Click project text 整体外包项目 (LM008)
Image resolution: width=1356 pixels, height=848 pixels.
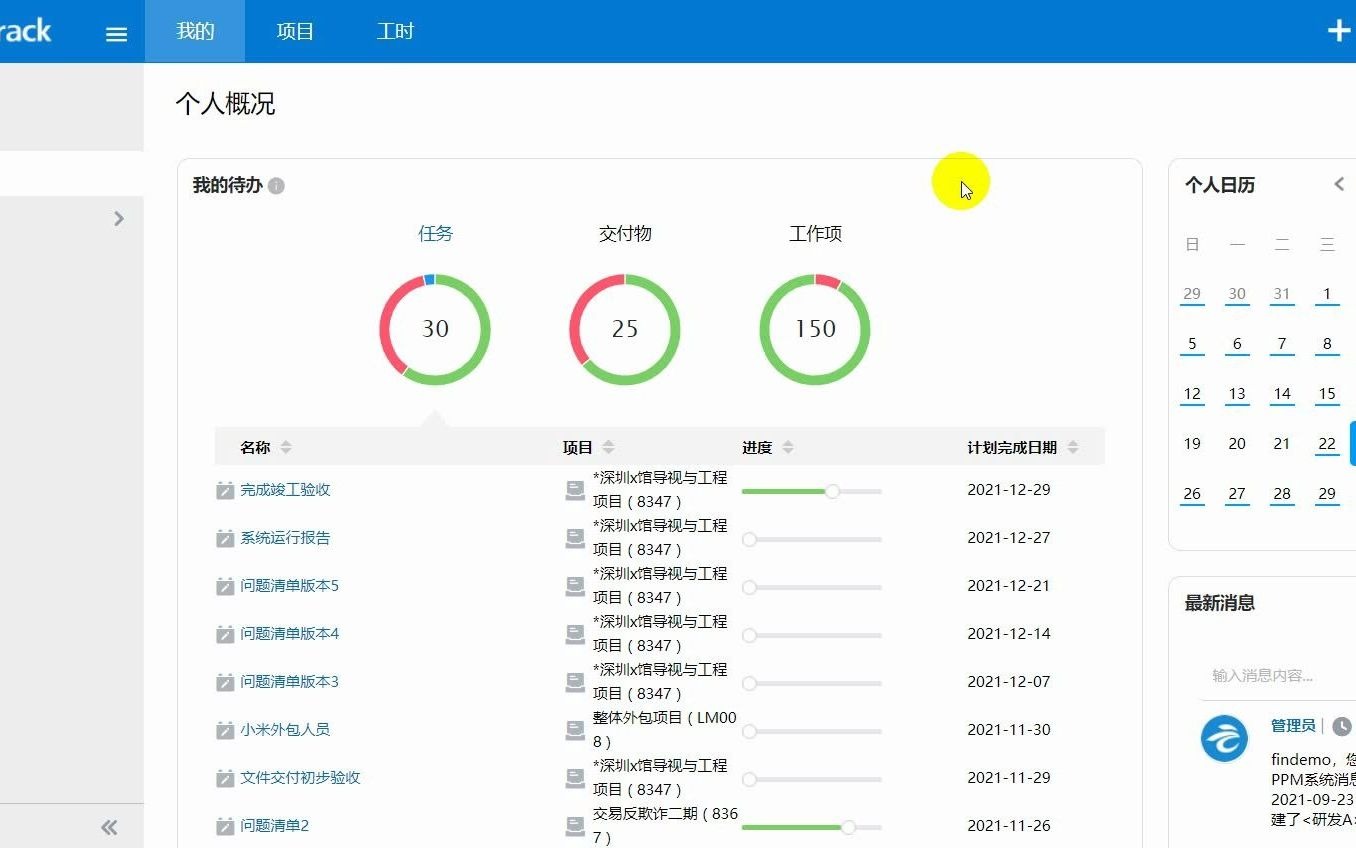click(665, 730)
